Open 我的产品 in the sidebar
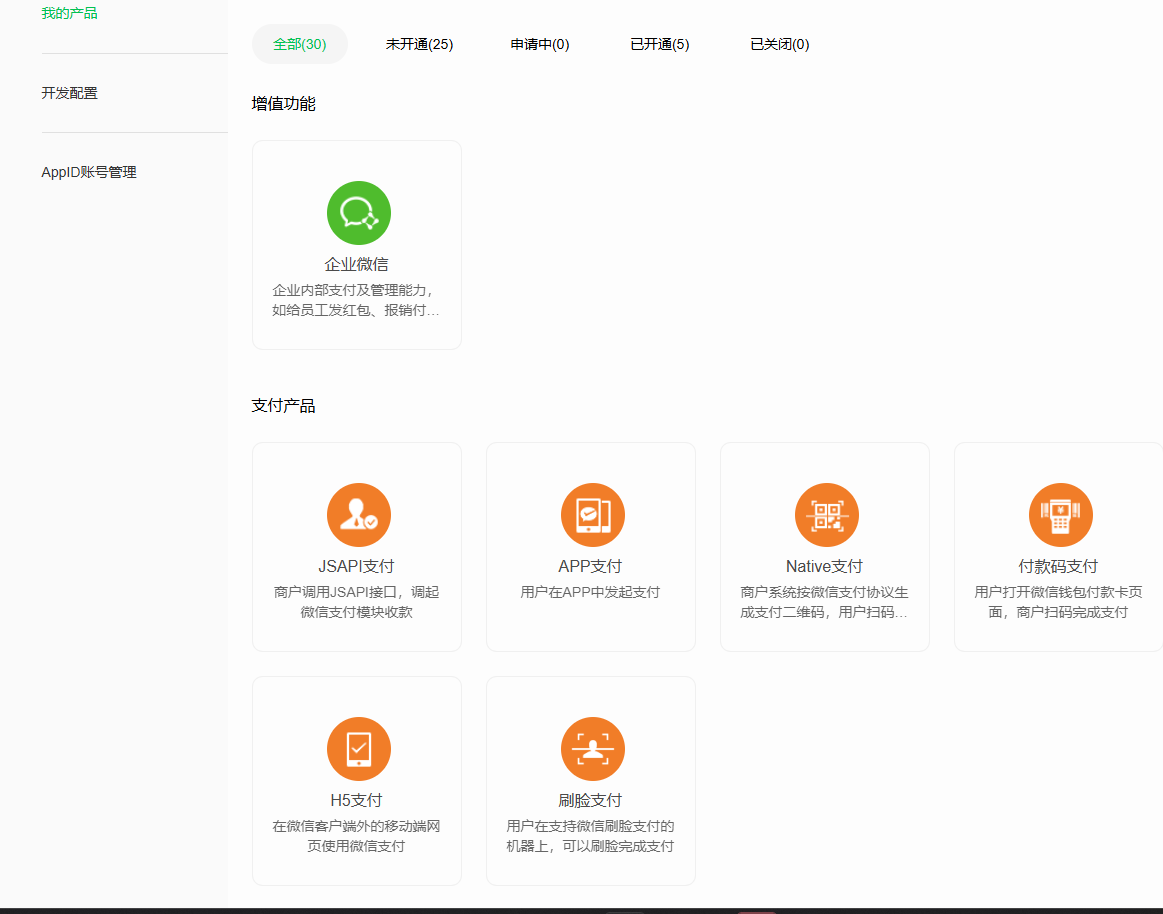The height and width of the screenshot is (914, 1163). (x=70, y=13)
